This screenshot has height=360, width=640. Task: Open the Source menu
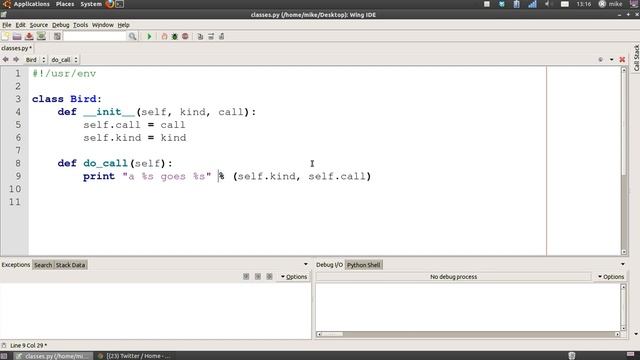pos(39,25)
